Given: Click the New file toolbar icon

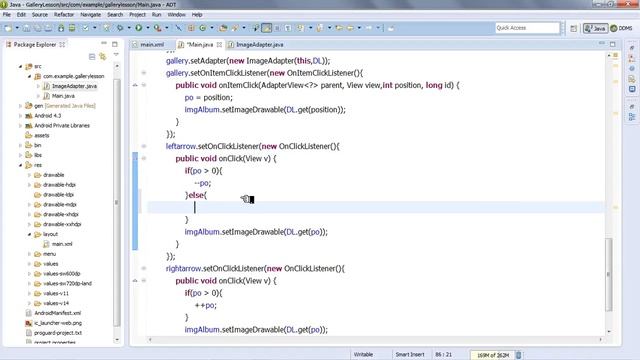Looking at the screenshot, I should [x=8, y=28].
